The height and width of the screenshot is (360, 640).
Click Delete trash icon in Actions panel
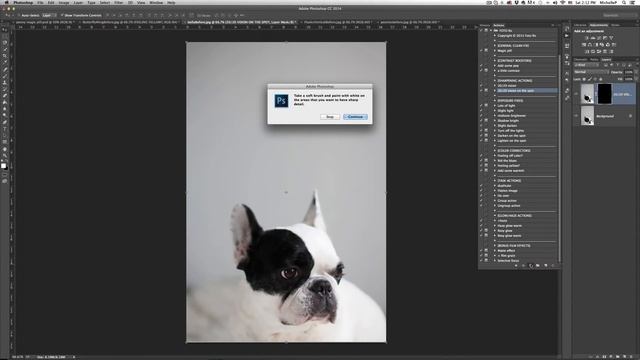553,266
